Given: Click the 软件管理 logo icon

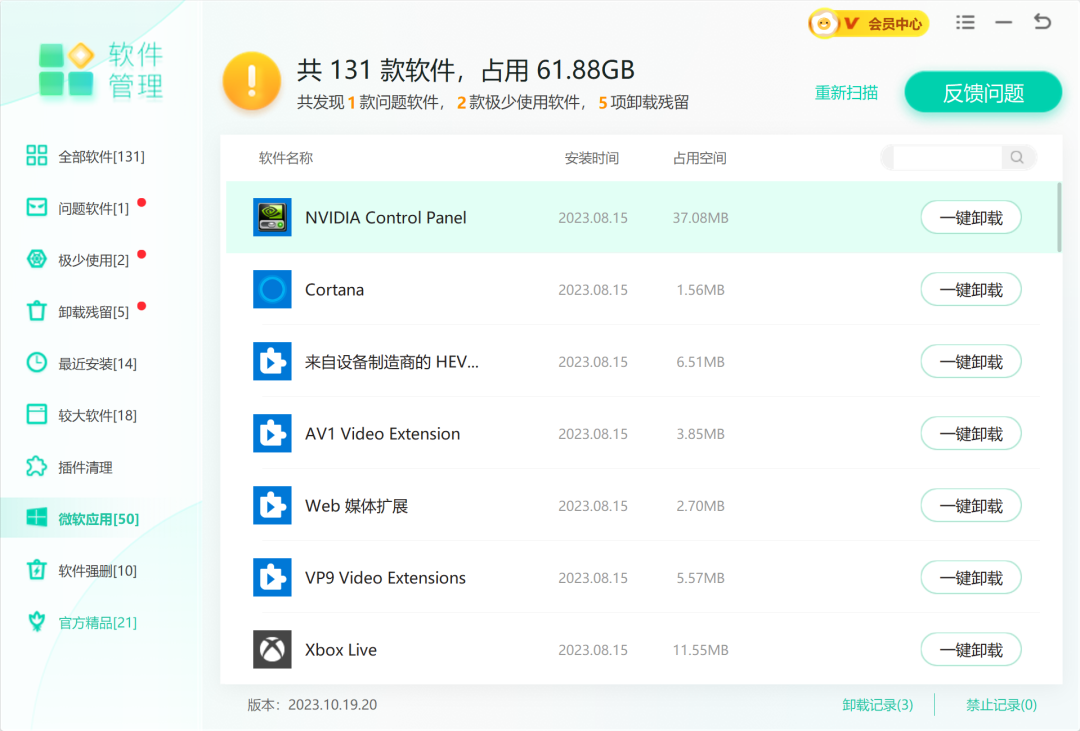Looking at the screenshot, I should (66, 69).
